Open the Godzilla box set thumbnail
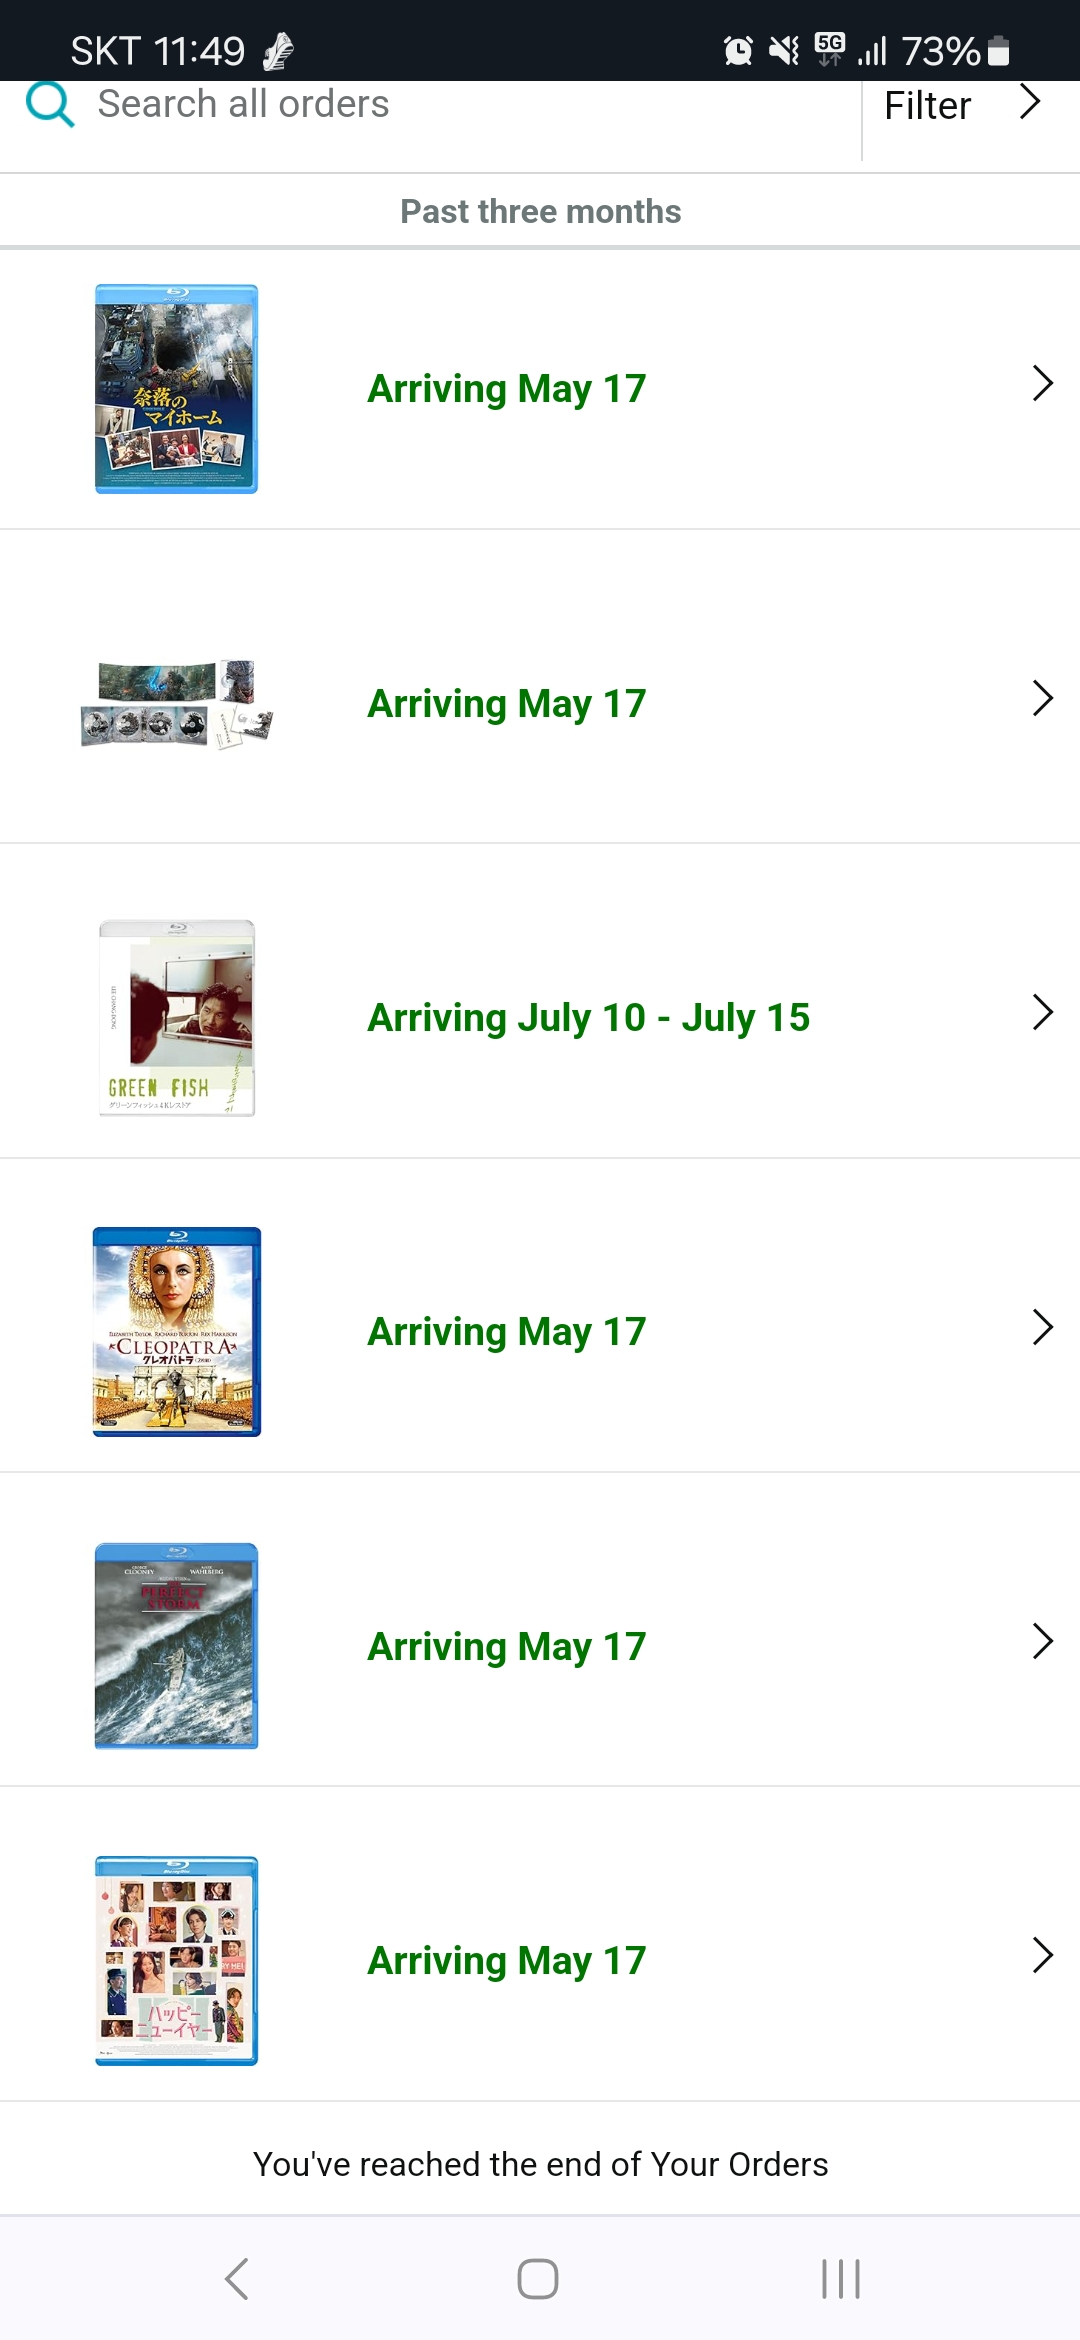1080x2340 pixels. (177, 704)
